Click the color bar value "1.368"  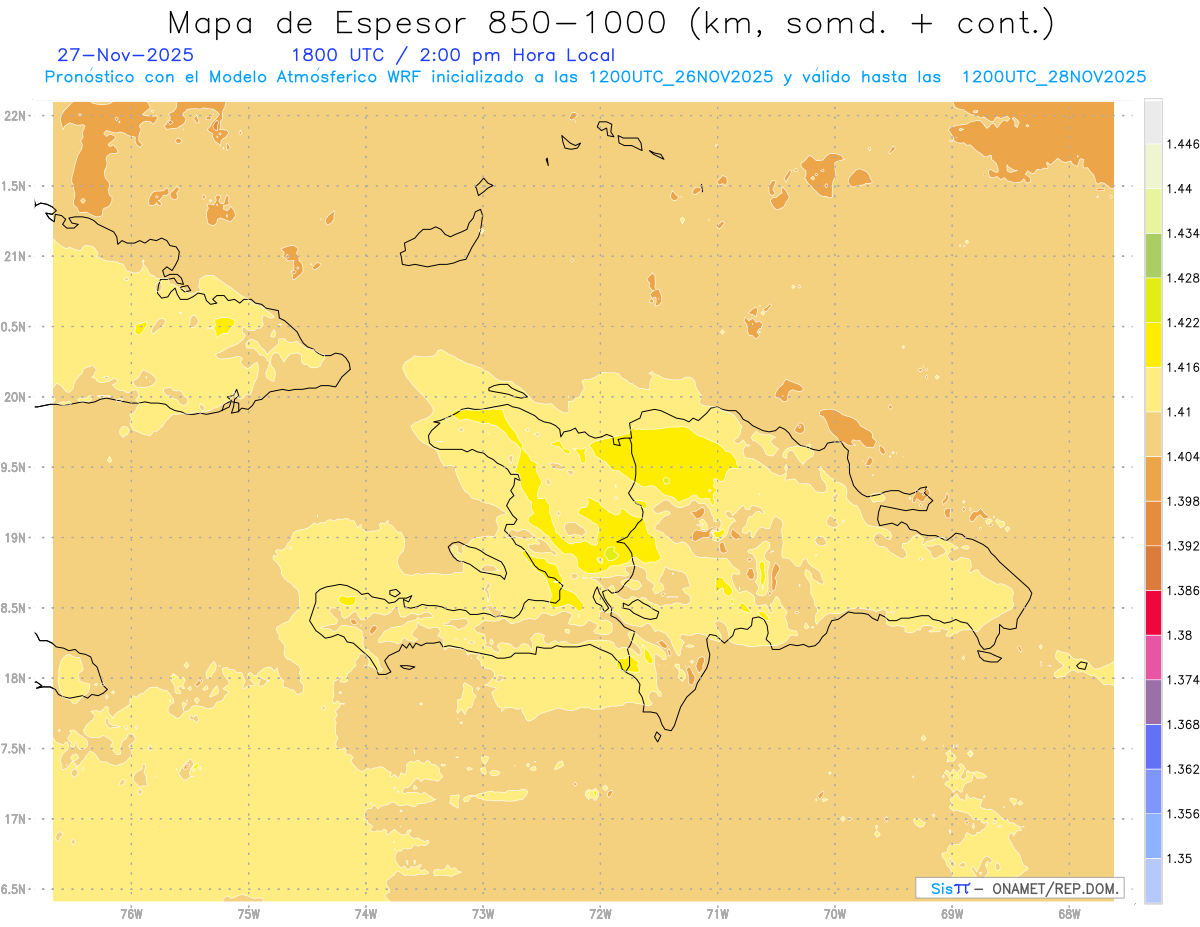click(x=1183, y=724)
